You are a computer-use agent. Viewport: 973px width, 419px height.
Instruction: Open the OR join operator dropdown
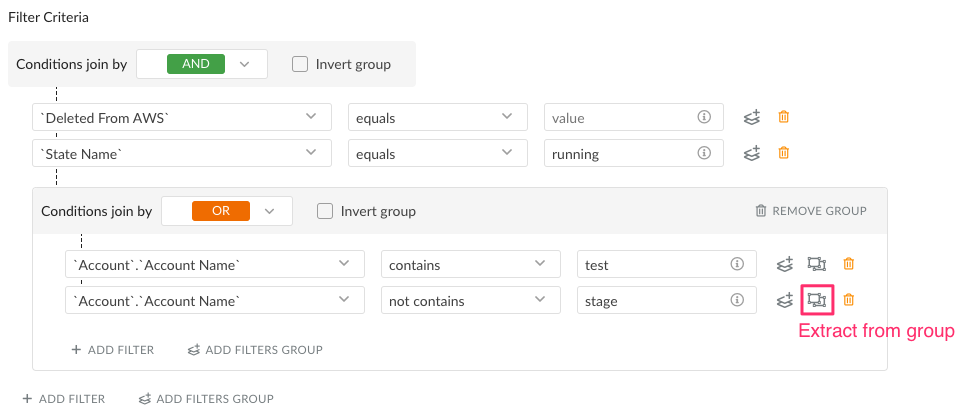pyautogui.click(x=226, y=211)
